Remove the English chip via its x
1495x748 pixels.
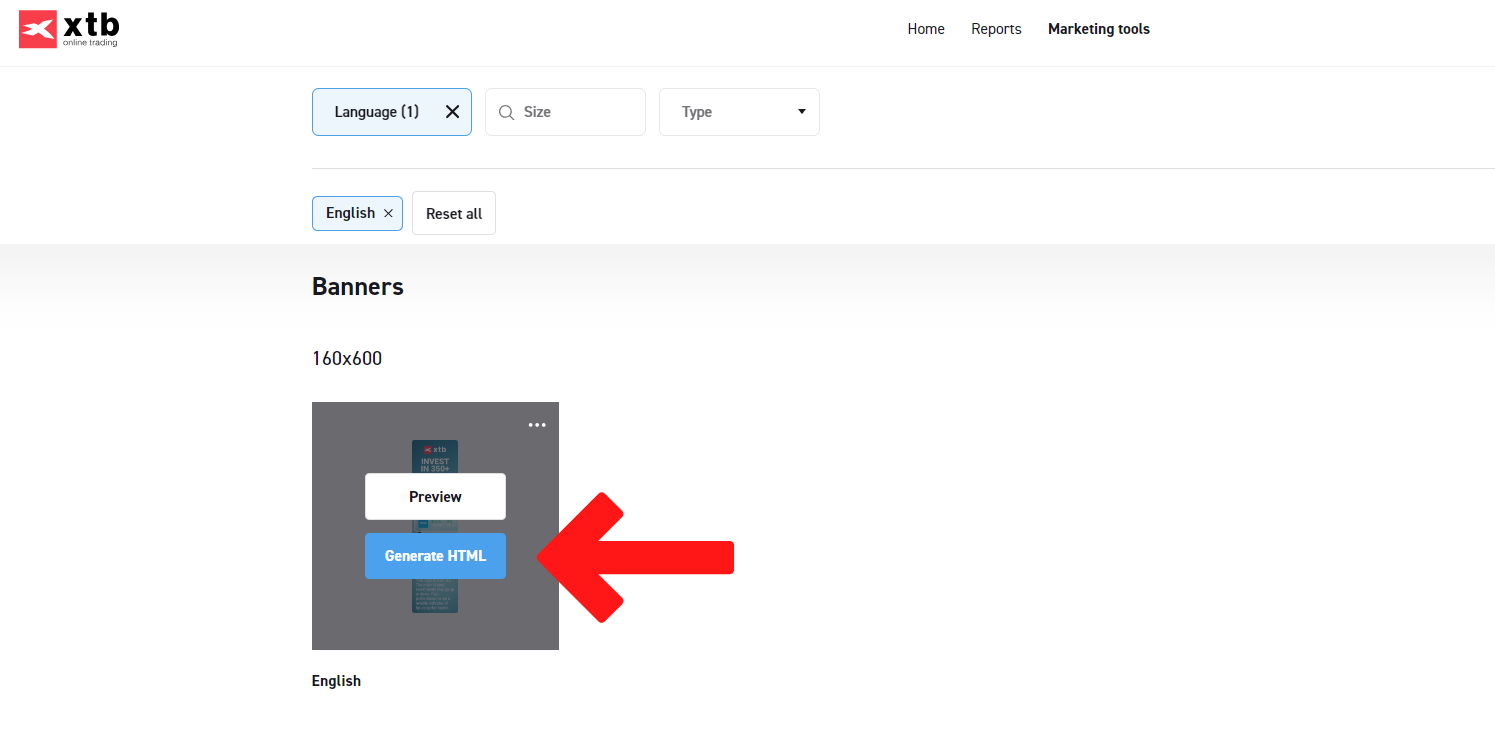388,214
